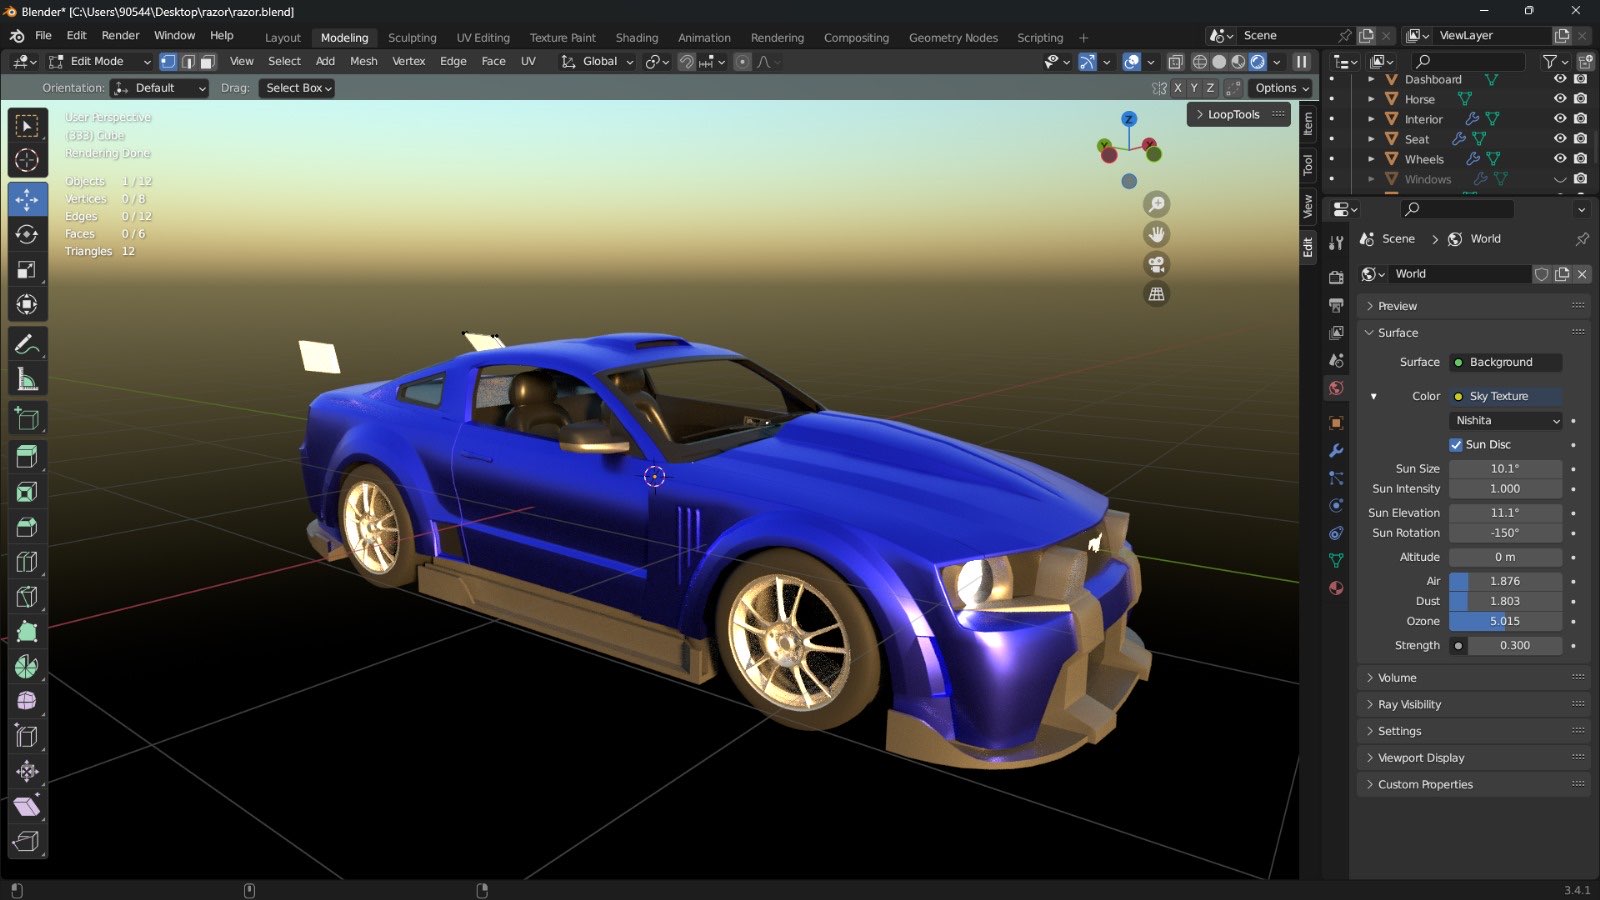Toggle snapping magnet in the header
This screenshot has width=1600, height=900.
tap(687, 62)
